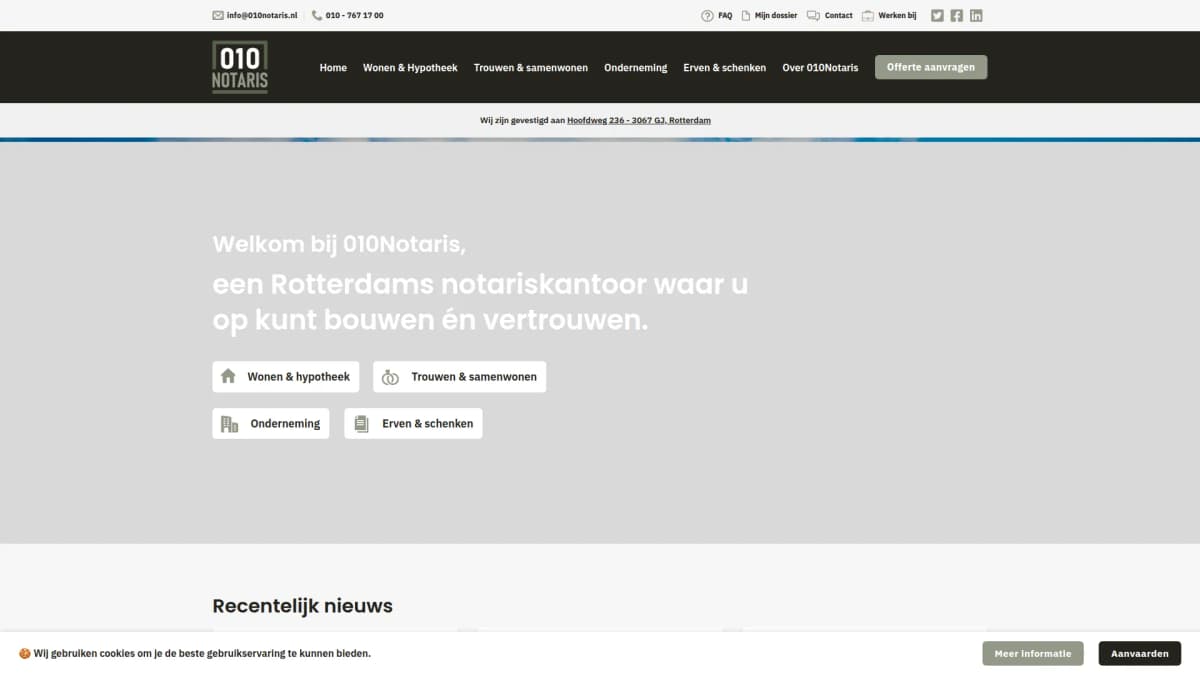This screenshot has height=675, width=1200.
Task: Open the Werken bij link
Action: (897, 16)
